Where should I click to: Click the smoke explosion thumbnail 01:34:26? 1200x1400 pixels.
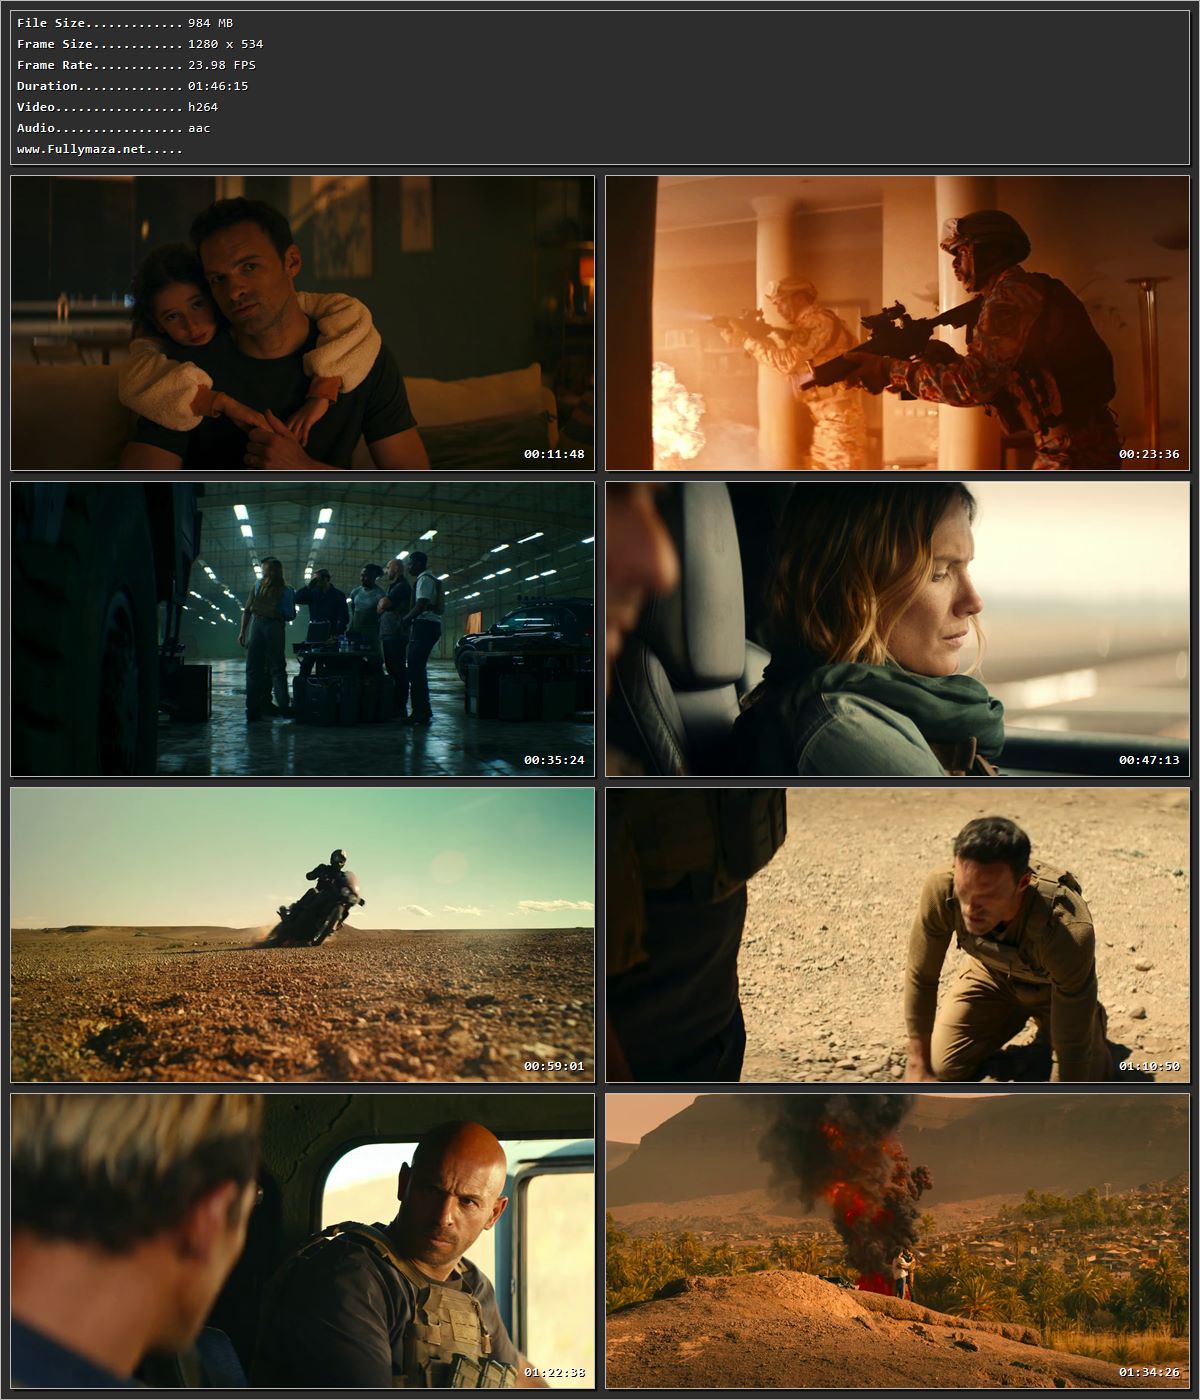pyautogui.click(x=897, y=1241)
